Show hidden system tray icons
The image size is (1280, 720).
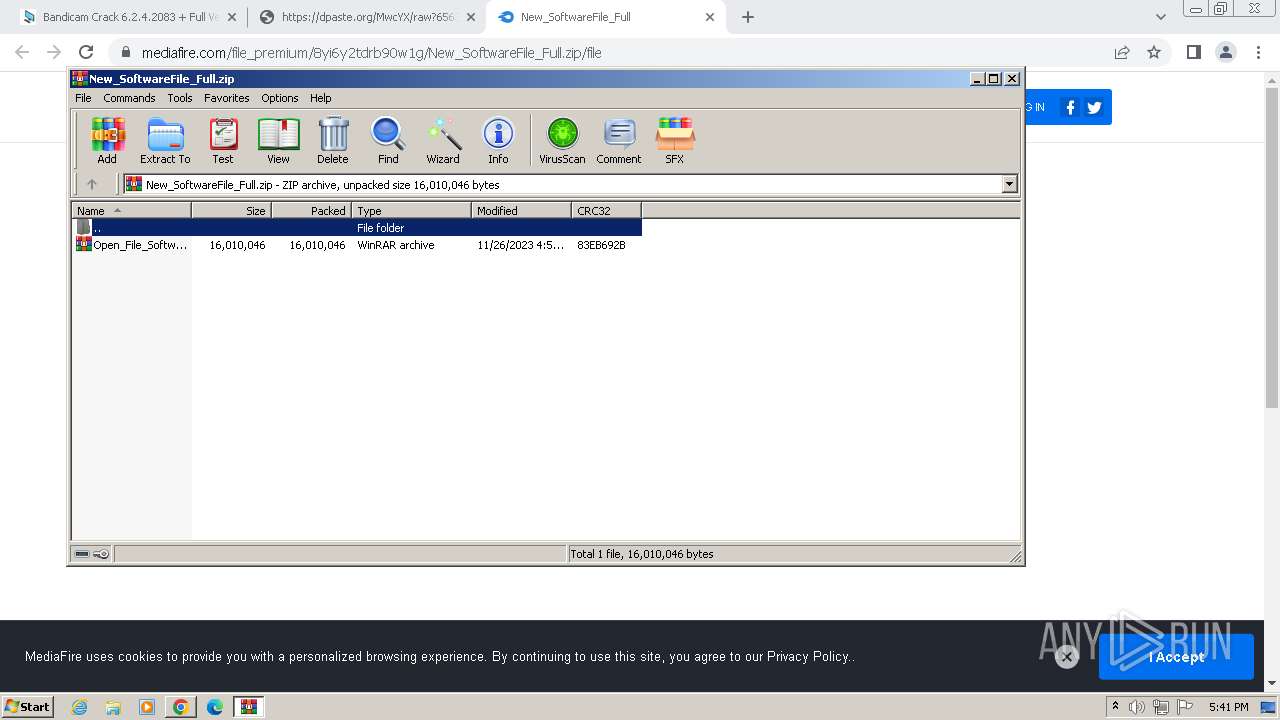click(x=1115, y=706)
